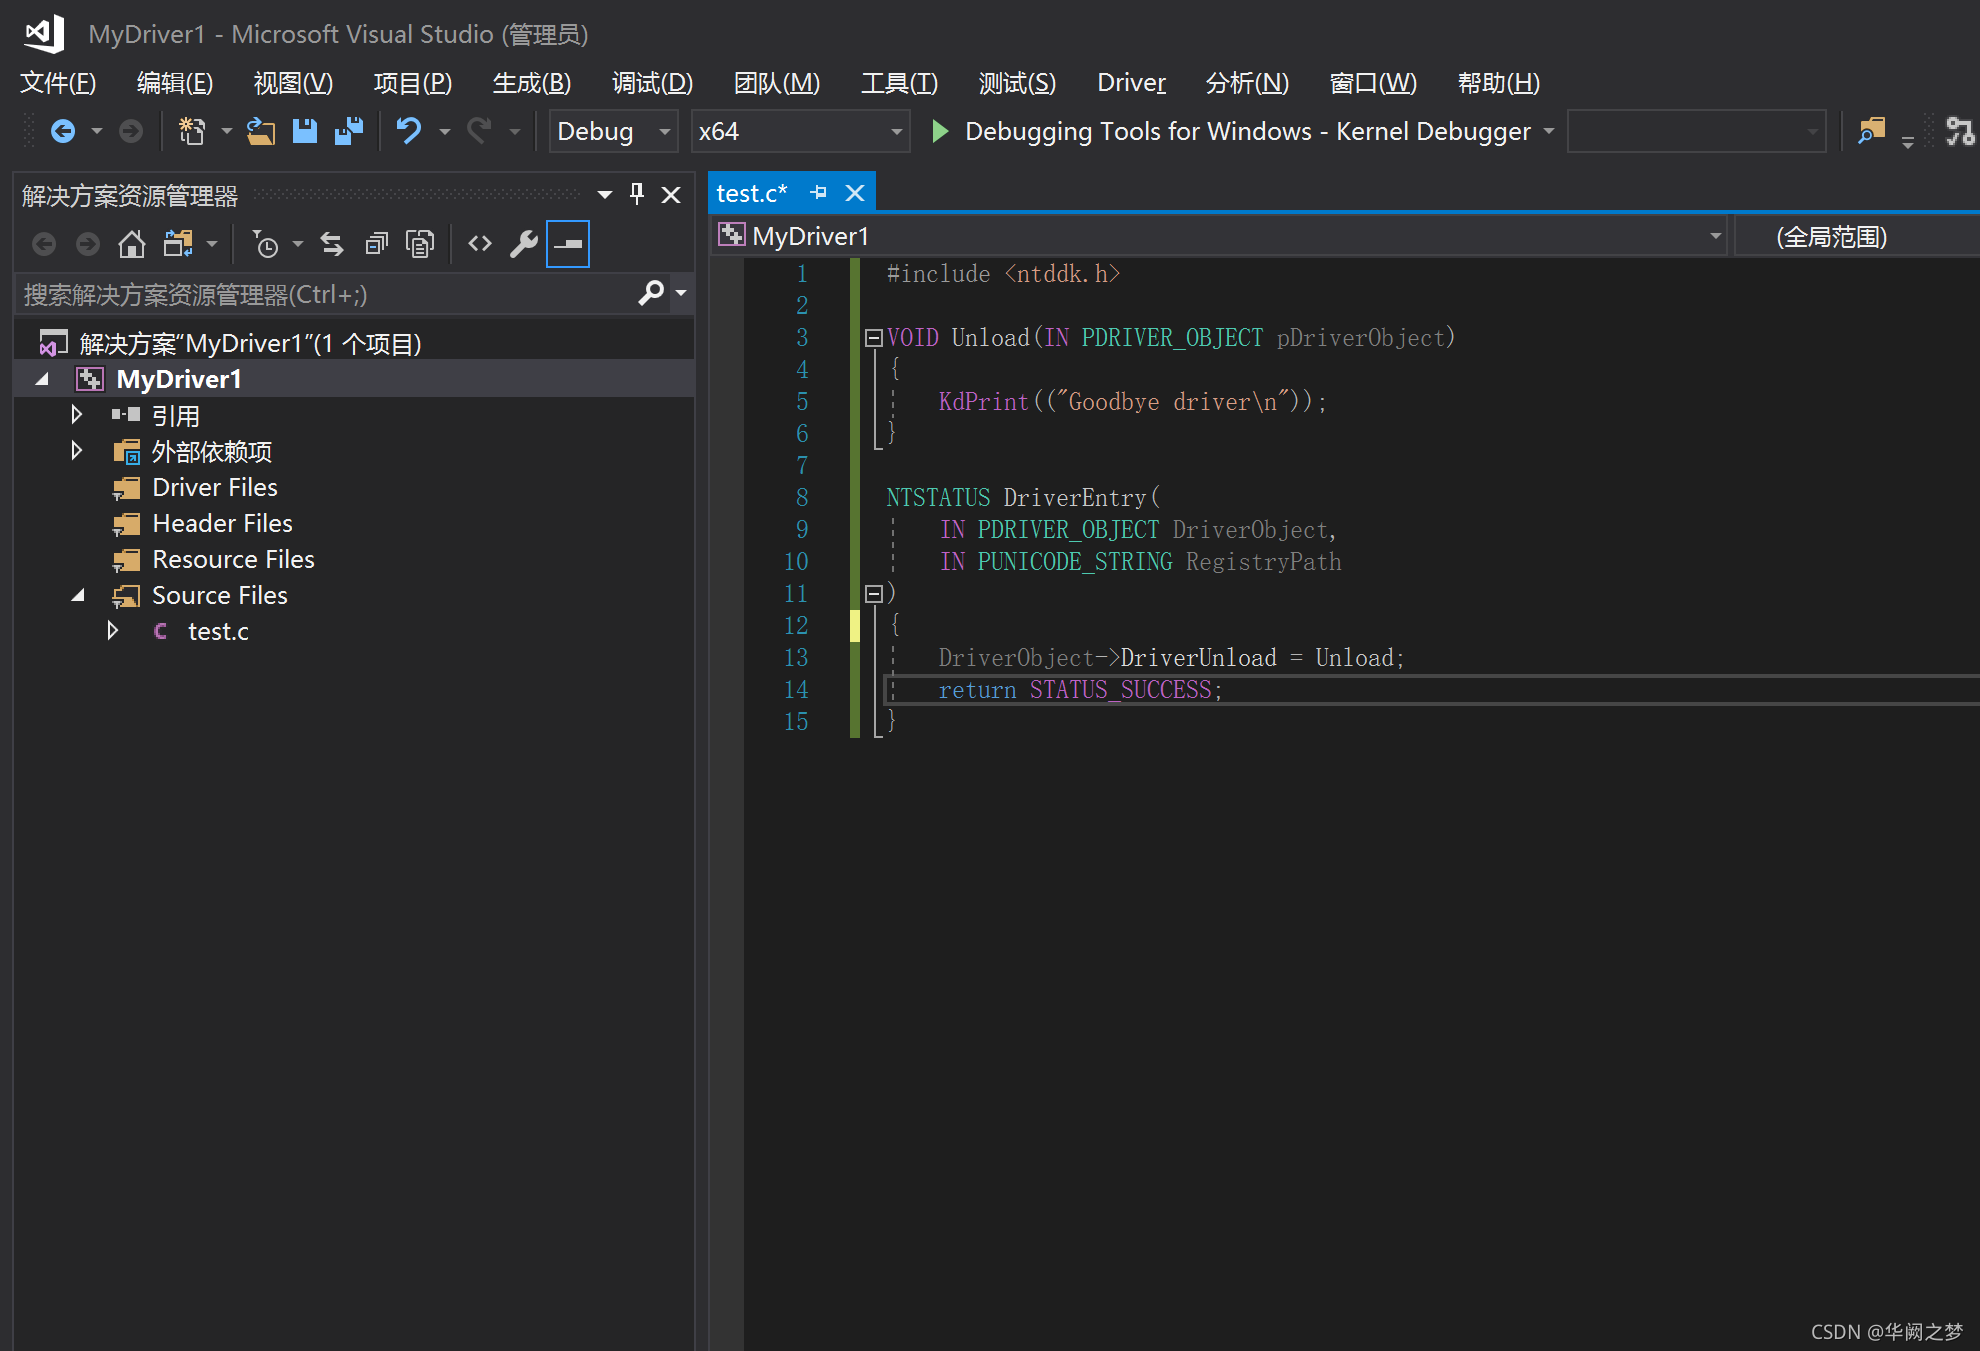Click the Solution Explorer search field
1980x1351 pixels.
pyautogui.click(x=325, y=294)
